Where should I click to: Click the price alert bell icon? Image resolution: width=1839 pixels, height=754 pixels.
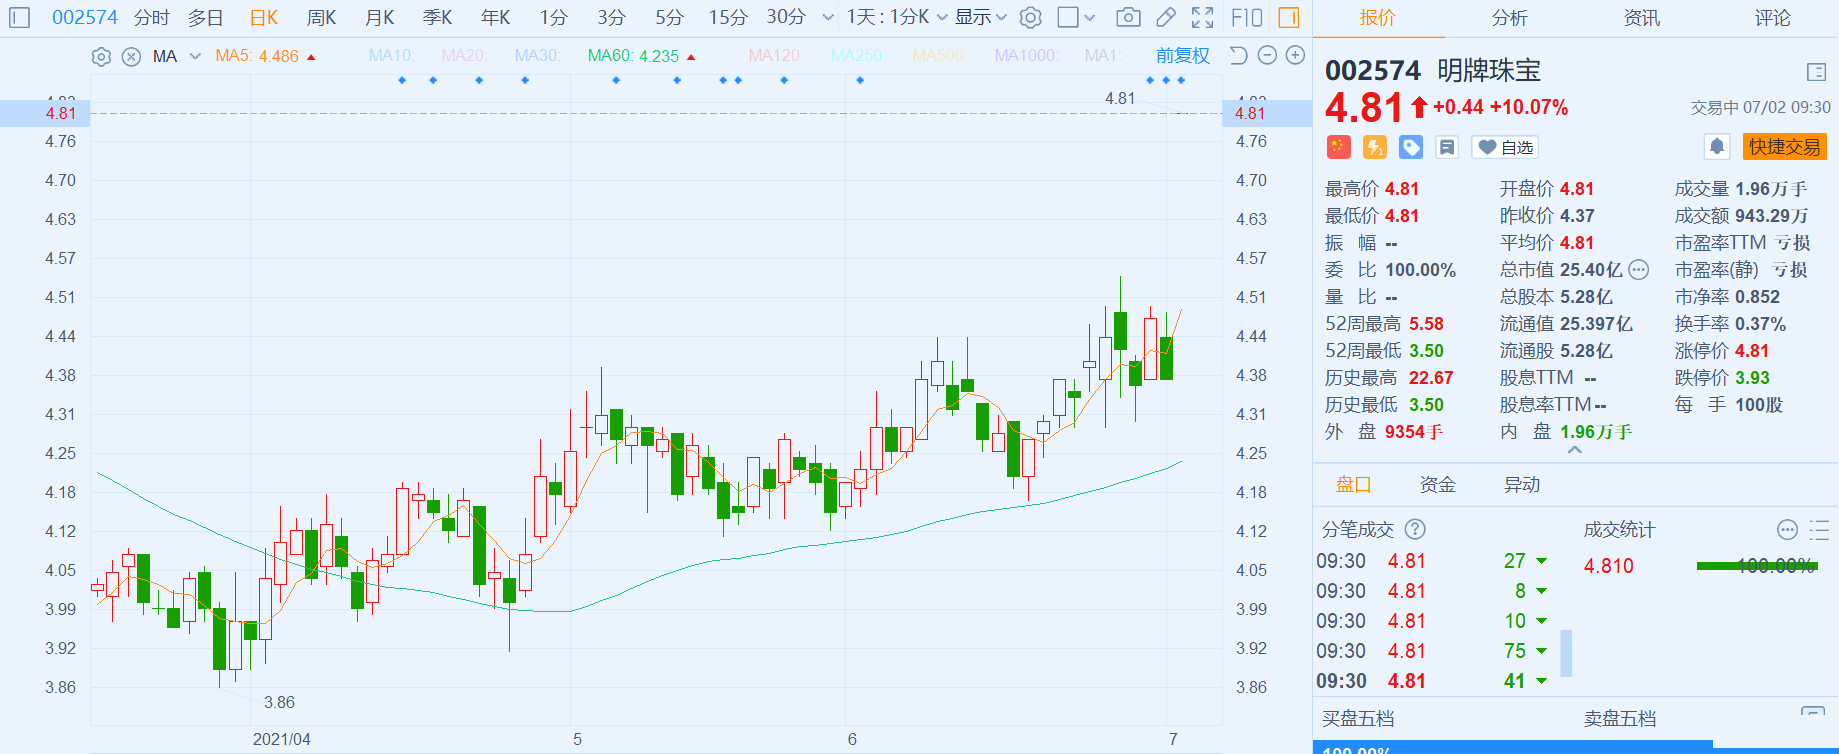(1717, 147)
